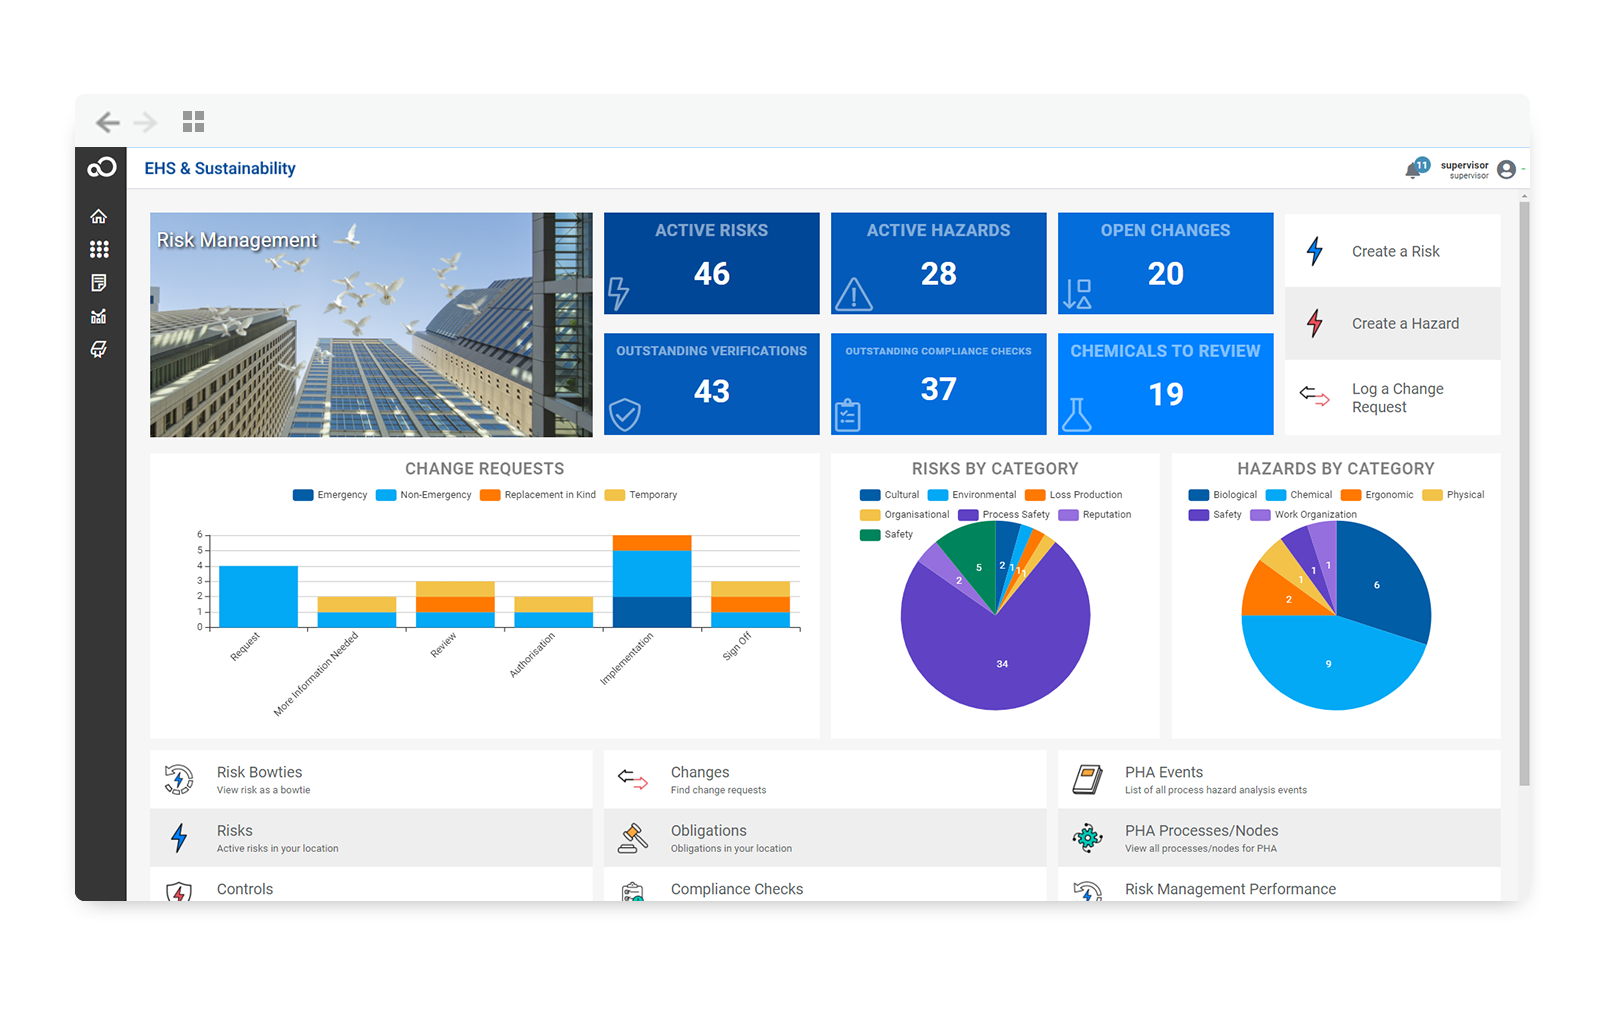Toggle Chemical legend in Hazards chart

(1299, 495)
